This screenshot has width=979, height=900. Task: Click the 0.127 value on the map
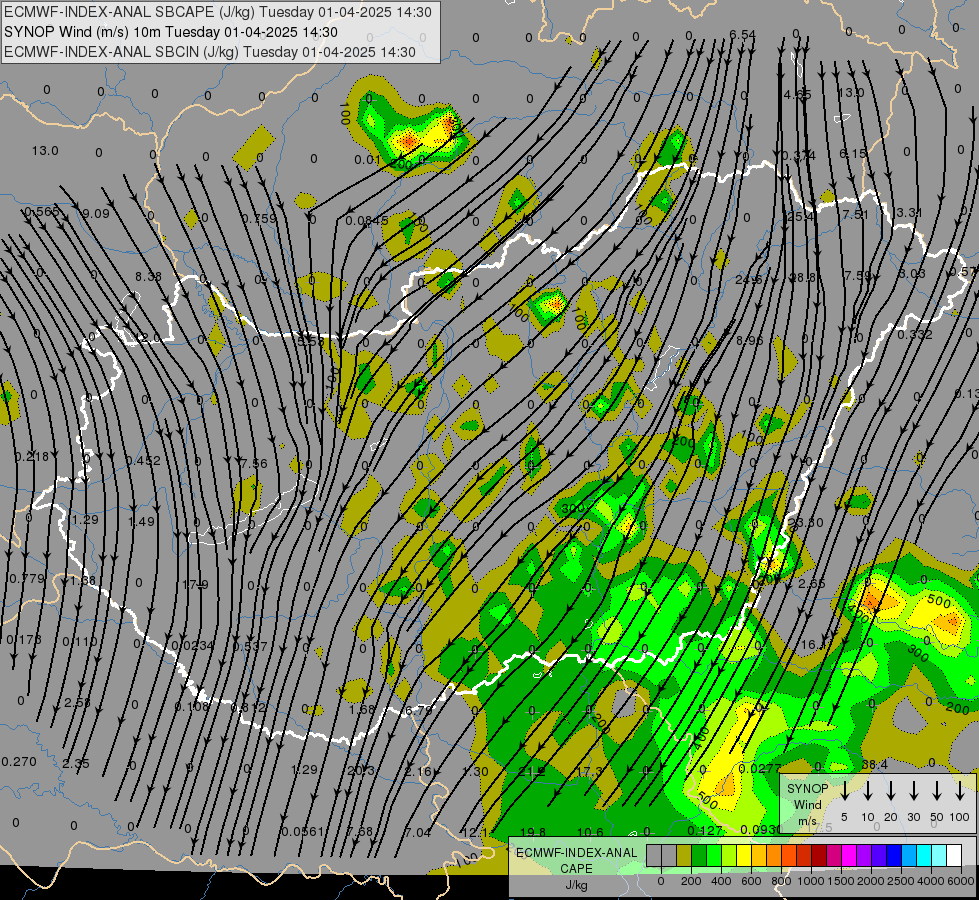[705, 831]
